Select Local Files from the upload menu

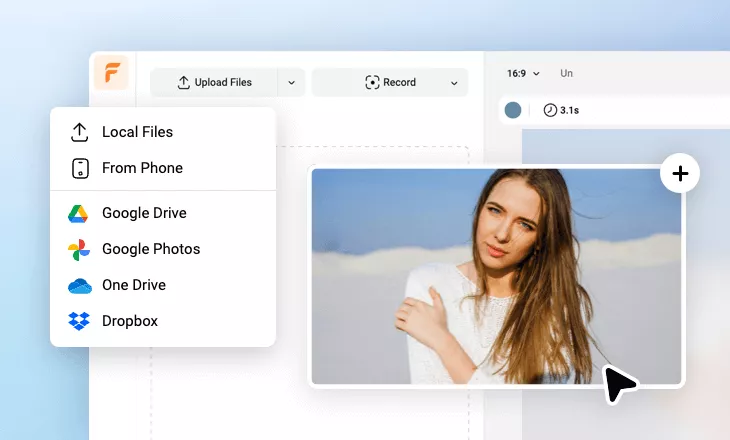tap(137, 132)
